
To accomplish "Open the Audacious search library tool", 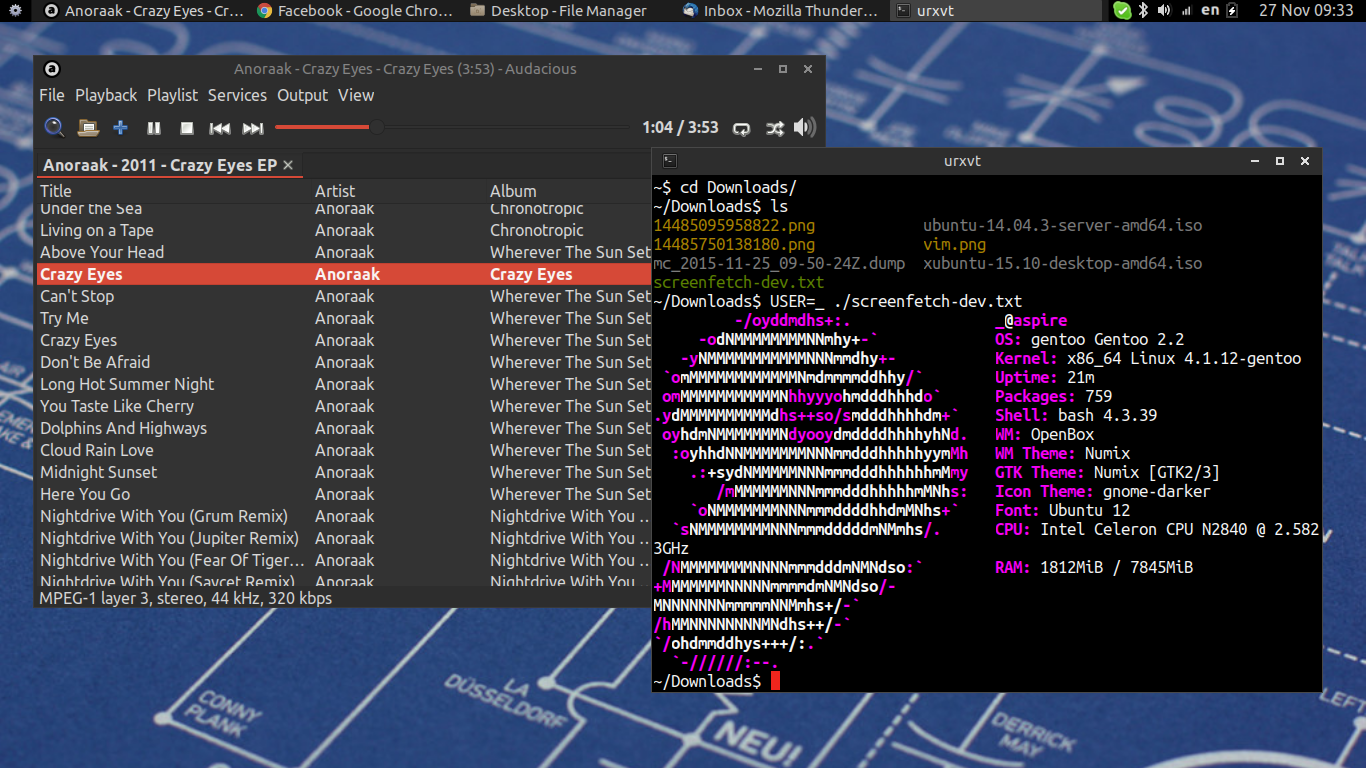I will point(55,128).
